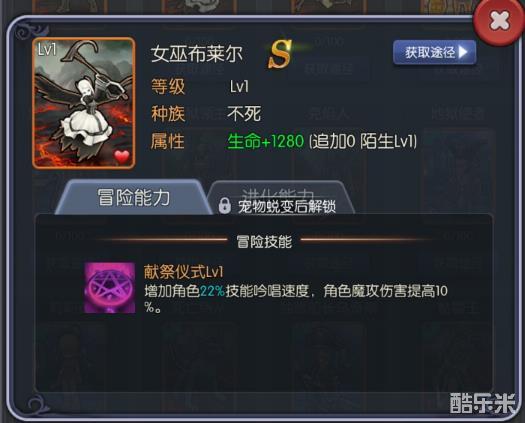Click the 22% chant speed value
The width and height of the screenshot is (525, 423).
tap(212, 291)
